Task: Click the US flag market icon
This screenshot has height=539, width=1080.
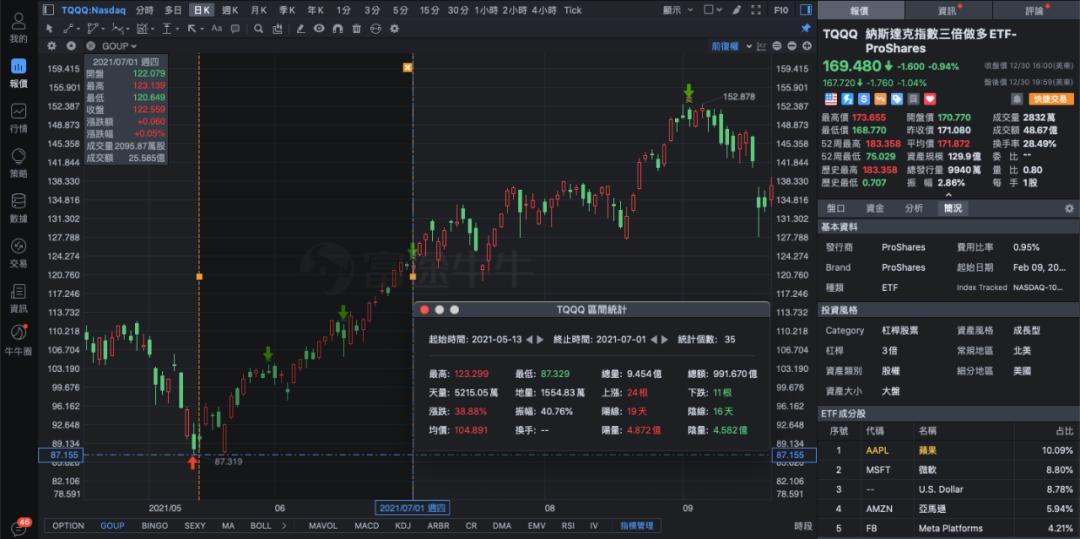Action: point(831,99)
